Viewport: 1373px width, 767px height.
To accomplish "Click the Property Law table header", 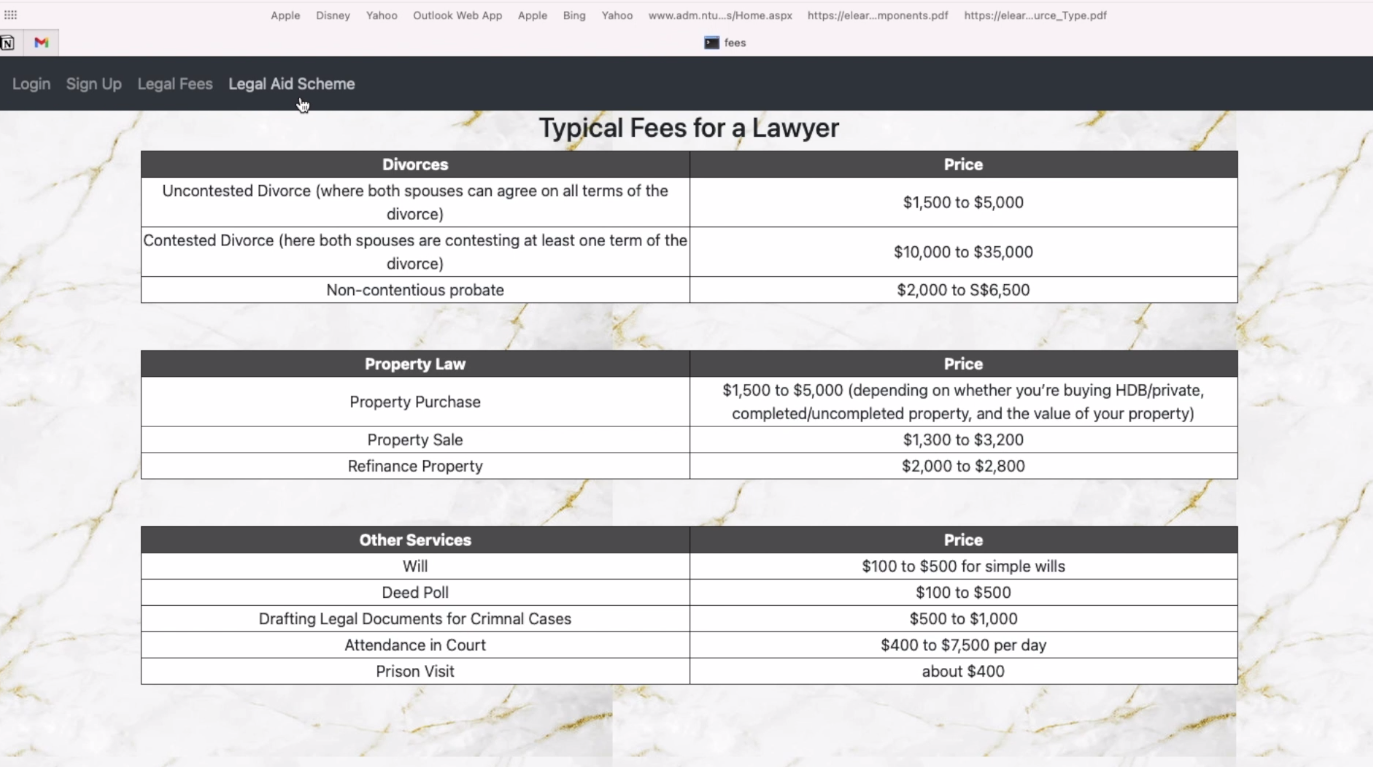I will click(x=415, y=363).
